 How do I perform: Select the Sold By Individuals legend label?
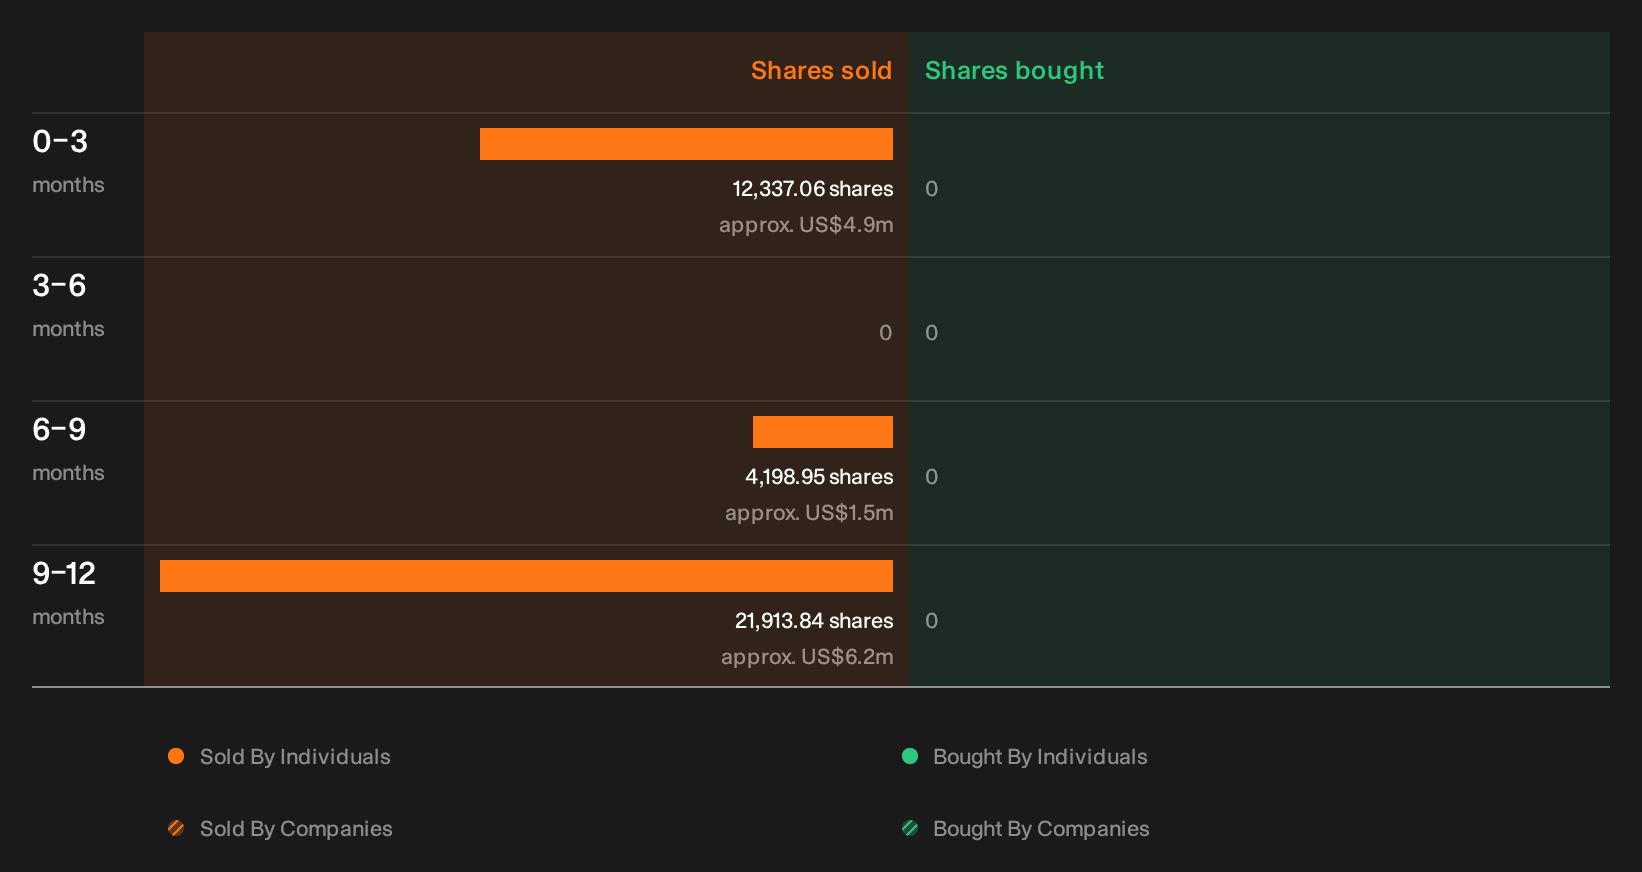[x=295, y=757]
